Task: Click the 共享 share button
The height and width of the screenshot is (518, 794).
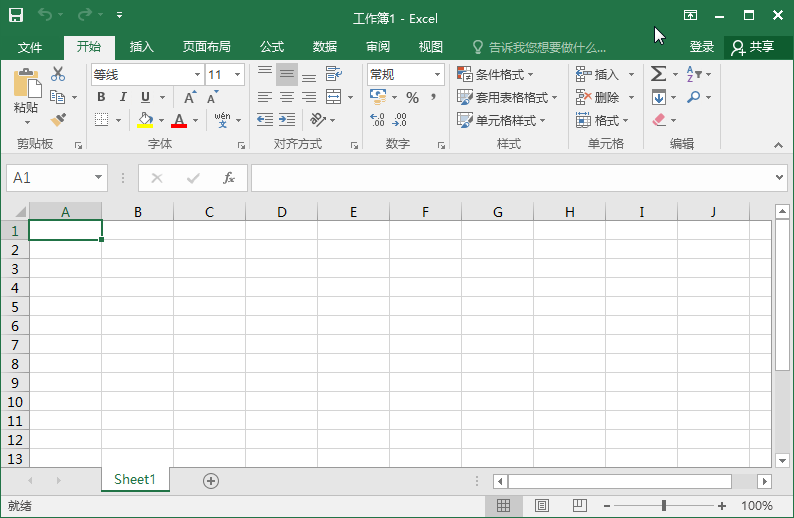Action: click(x=752, y=47)
